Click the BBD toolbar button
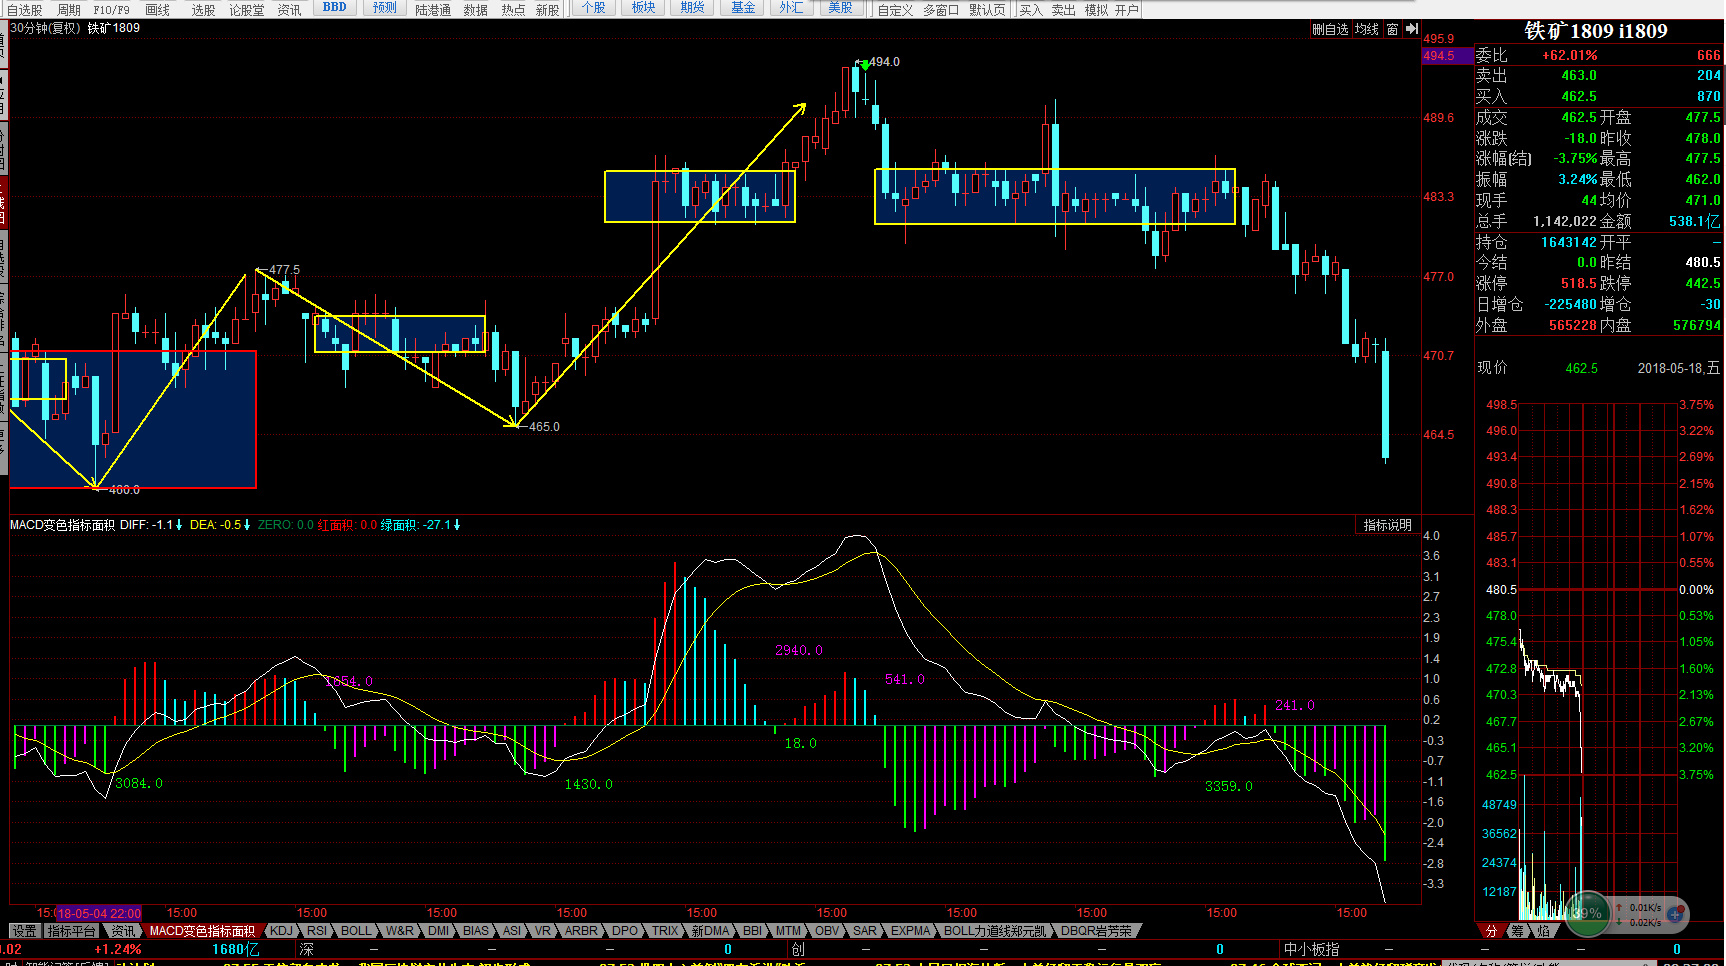The height and width of the screenshot is (966, 1726). coord(335,7)
